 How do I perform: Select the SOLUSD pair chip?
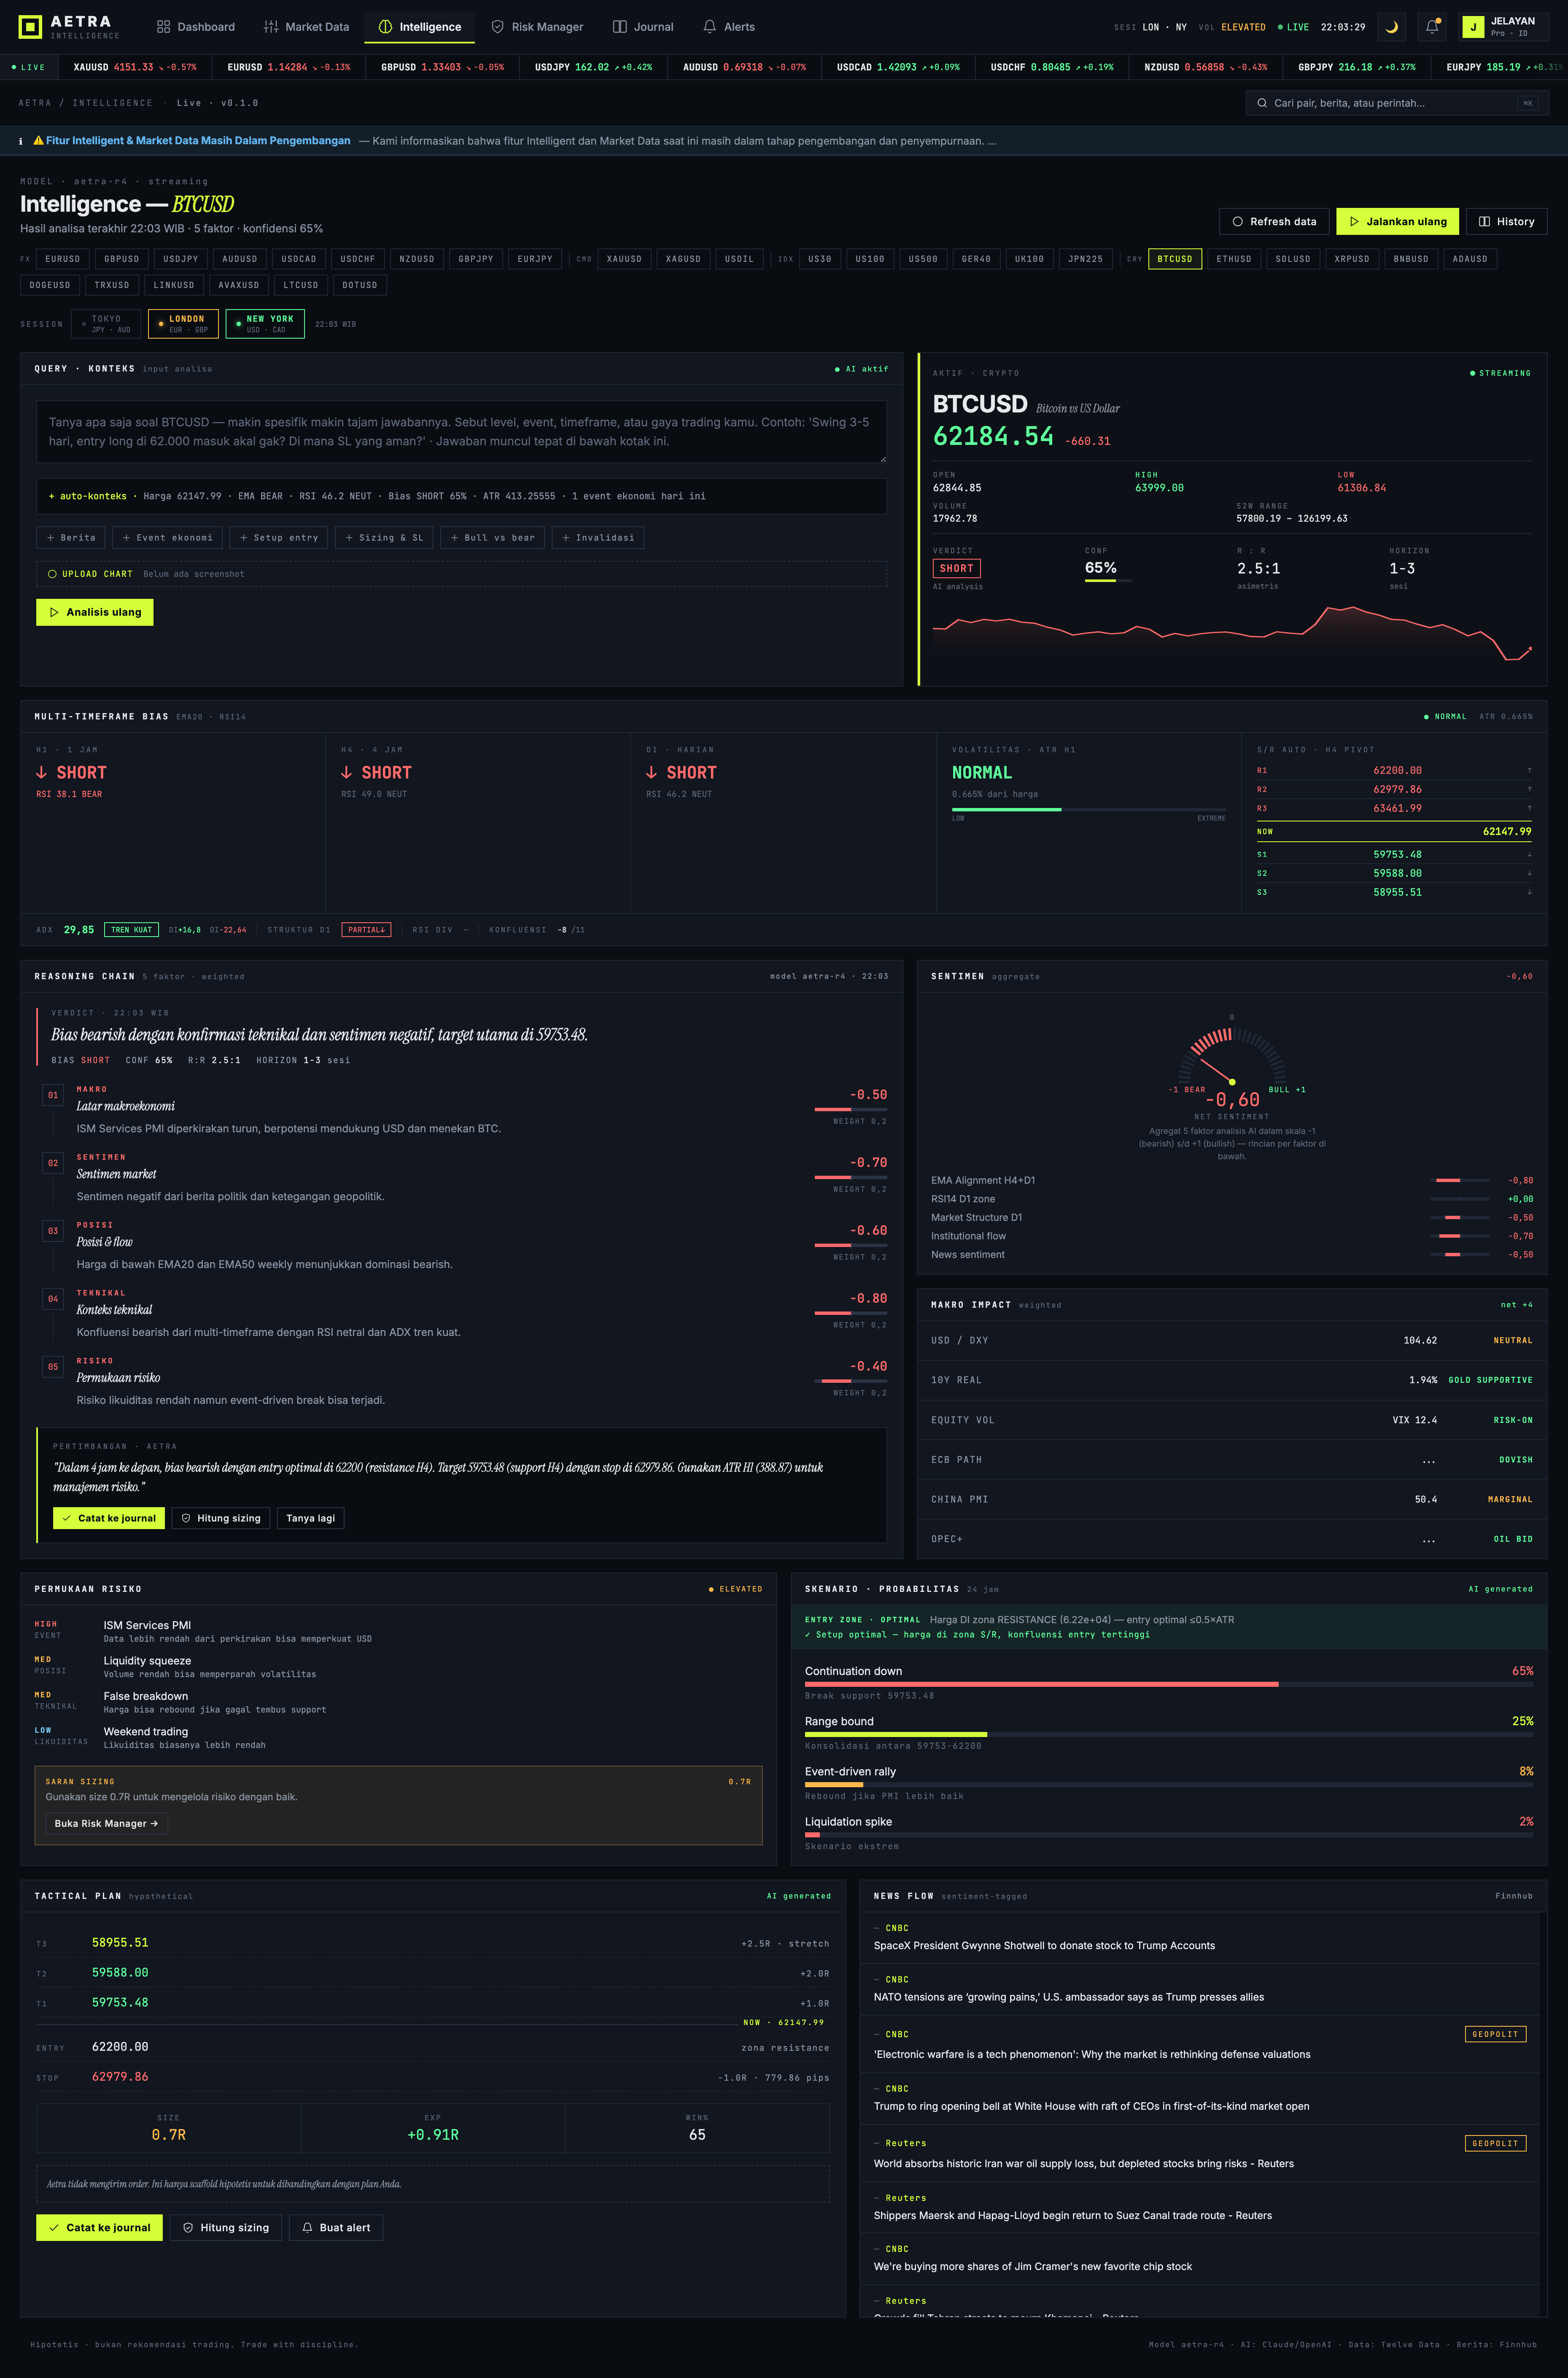[1292, 259]
